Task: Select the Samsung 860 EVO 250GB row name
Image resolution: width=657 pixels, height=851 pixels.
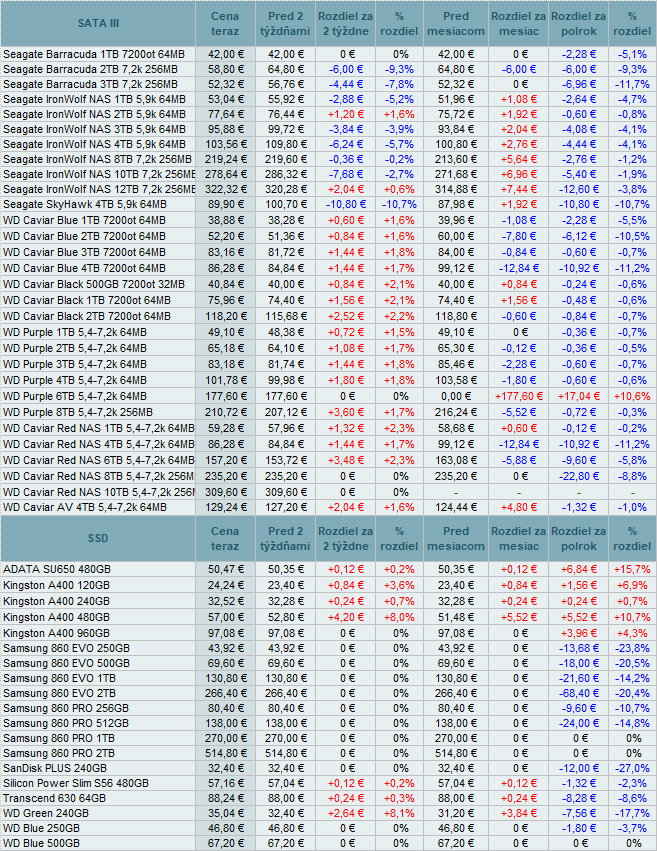Action: (x=66, y=649)
